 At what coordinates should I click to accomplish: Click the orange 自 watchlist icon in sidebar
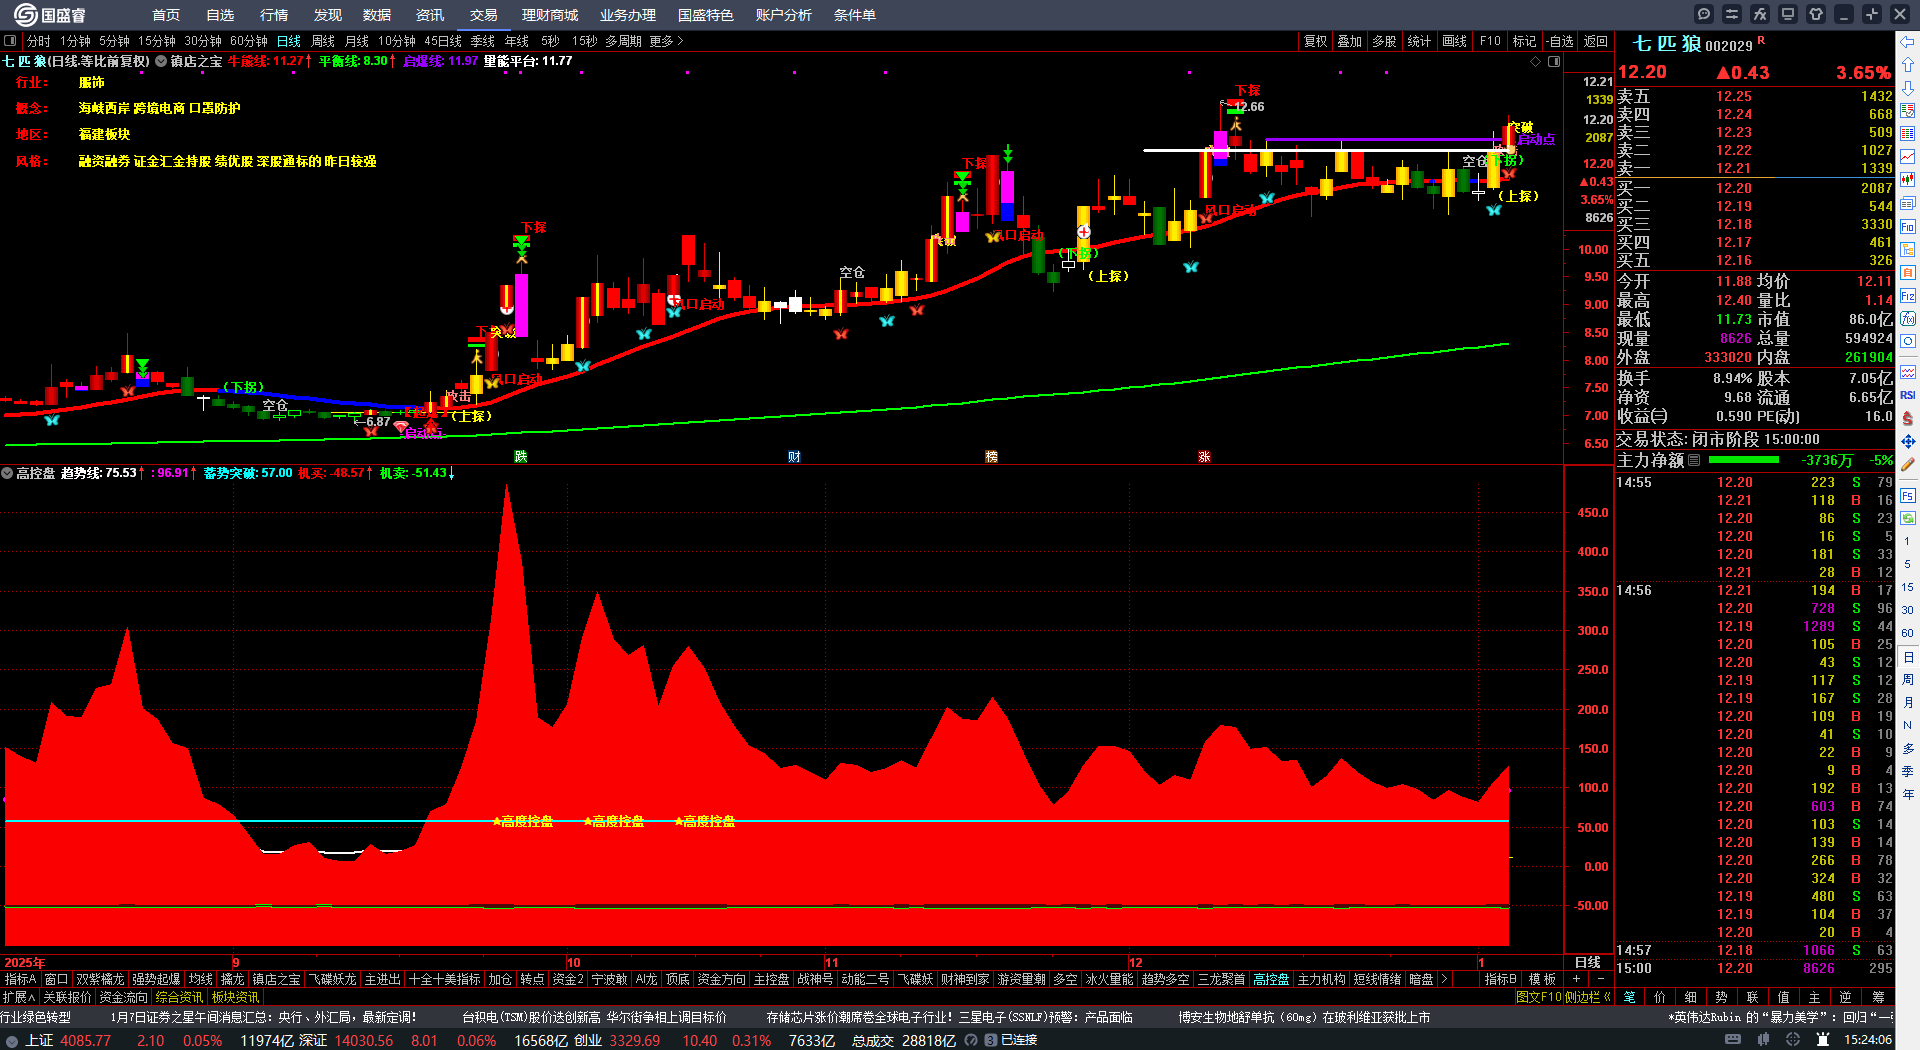(1908, 272)
